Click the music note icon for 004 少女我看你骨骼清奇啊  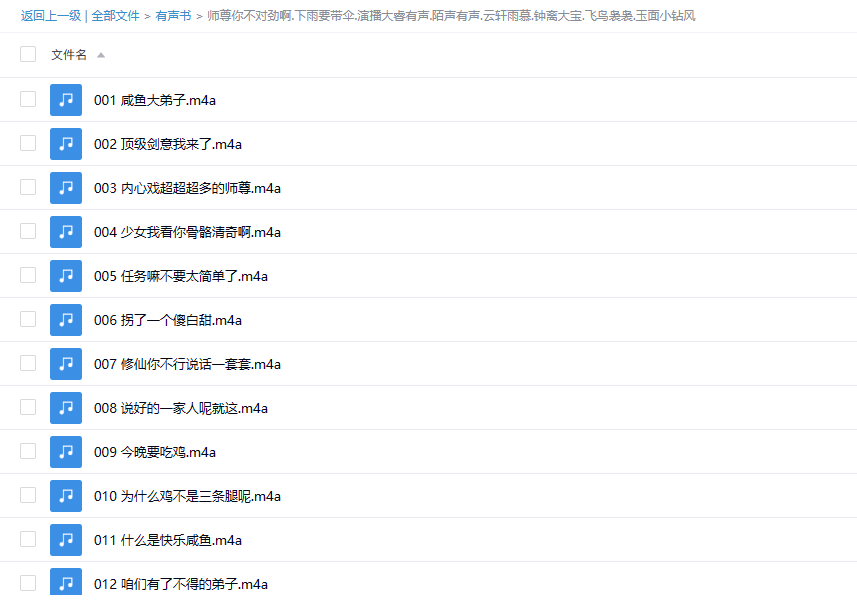[x=66, y=232]
